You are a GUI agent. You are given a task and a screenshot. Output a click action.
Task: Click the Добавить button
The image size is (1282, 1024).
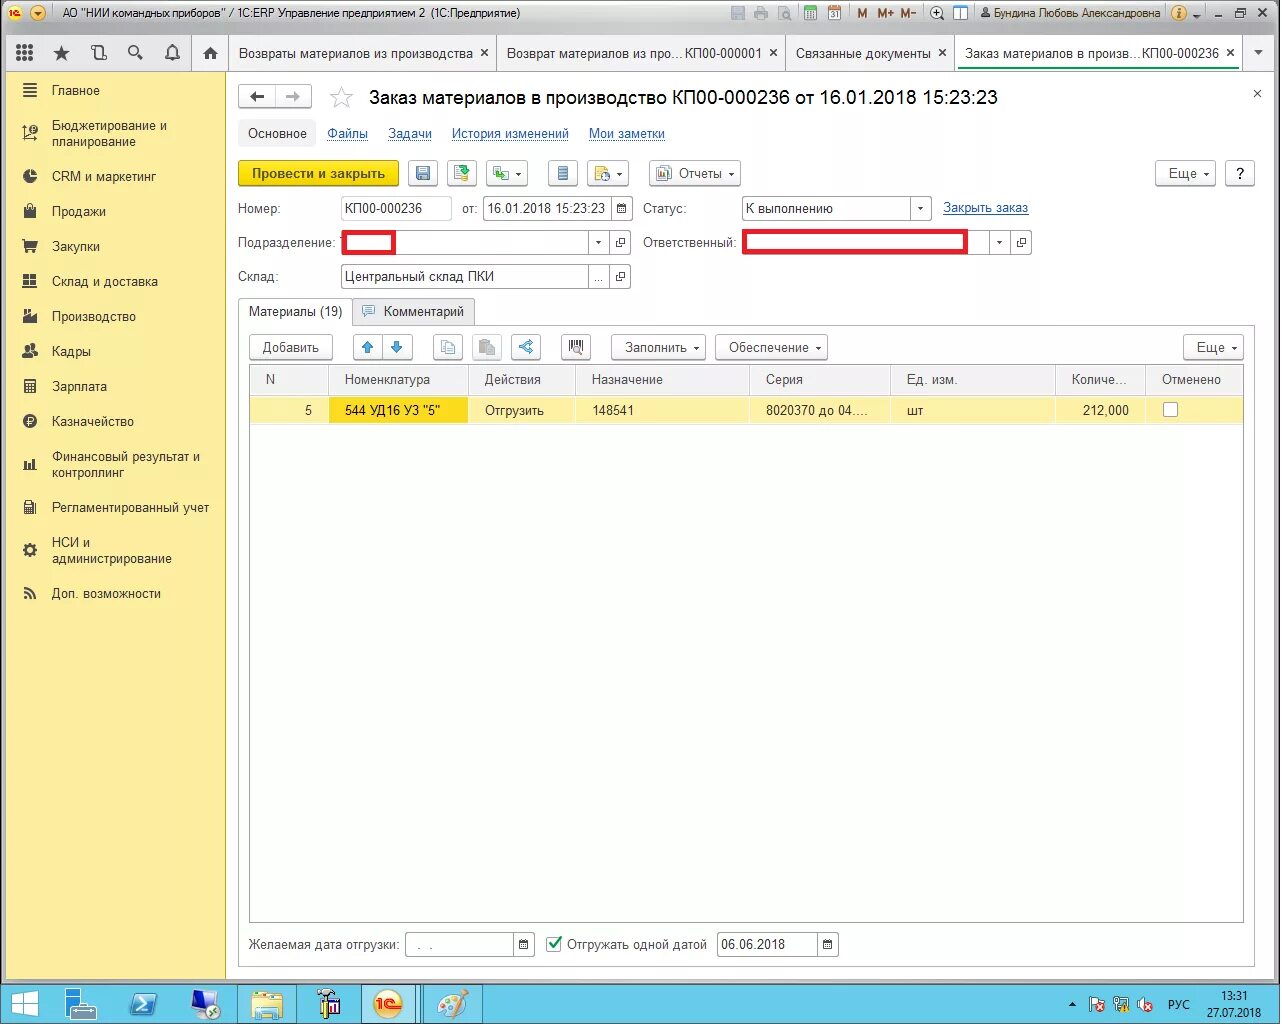(x=291, y=347)
